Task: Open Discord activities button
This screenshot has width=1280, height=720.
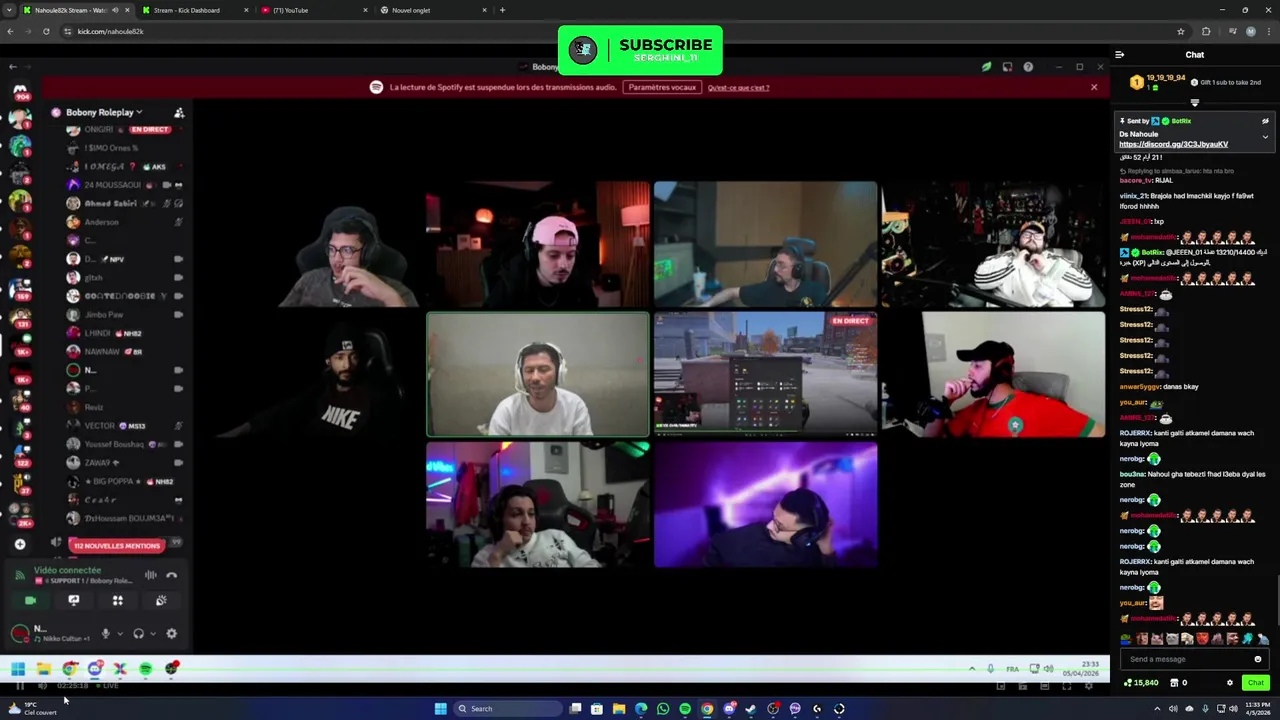Action: tap(117, 600)
